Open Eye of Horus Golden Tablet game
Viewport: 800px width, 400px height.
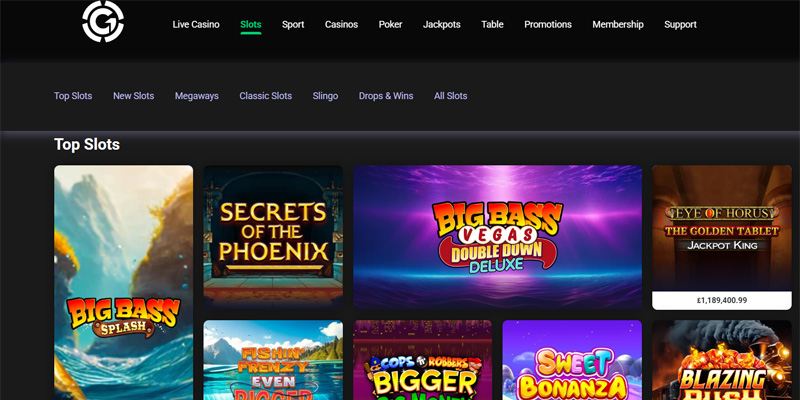[x=721, y=228]
